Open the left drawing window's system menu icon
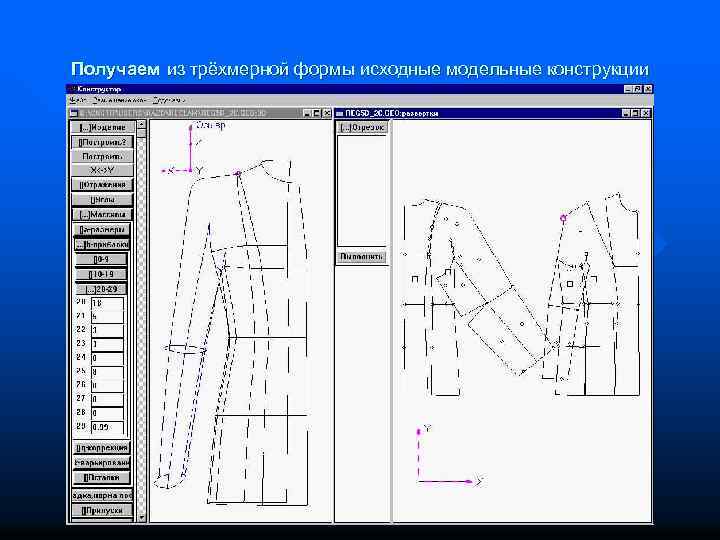The height and width of the screenshot is (540, 720). (x=74, y=113)
